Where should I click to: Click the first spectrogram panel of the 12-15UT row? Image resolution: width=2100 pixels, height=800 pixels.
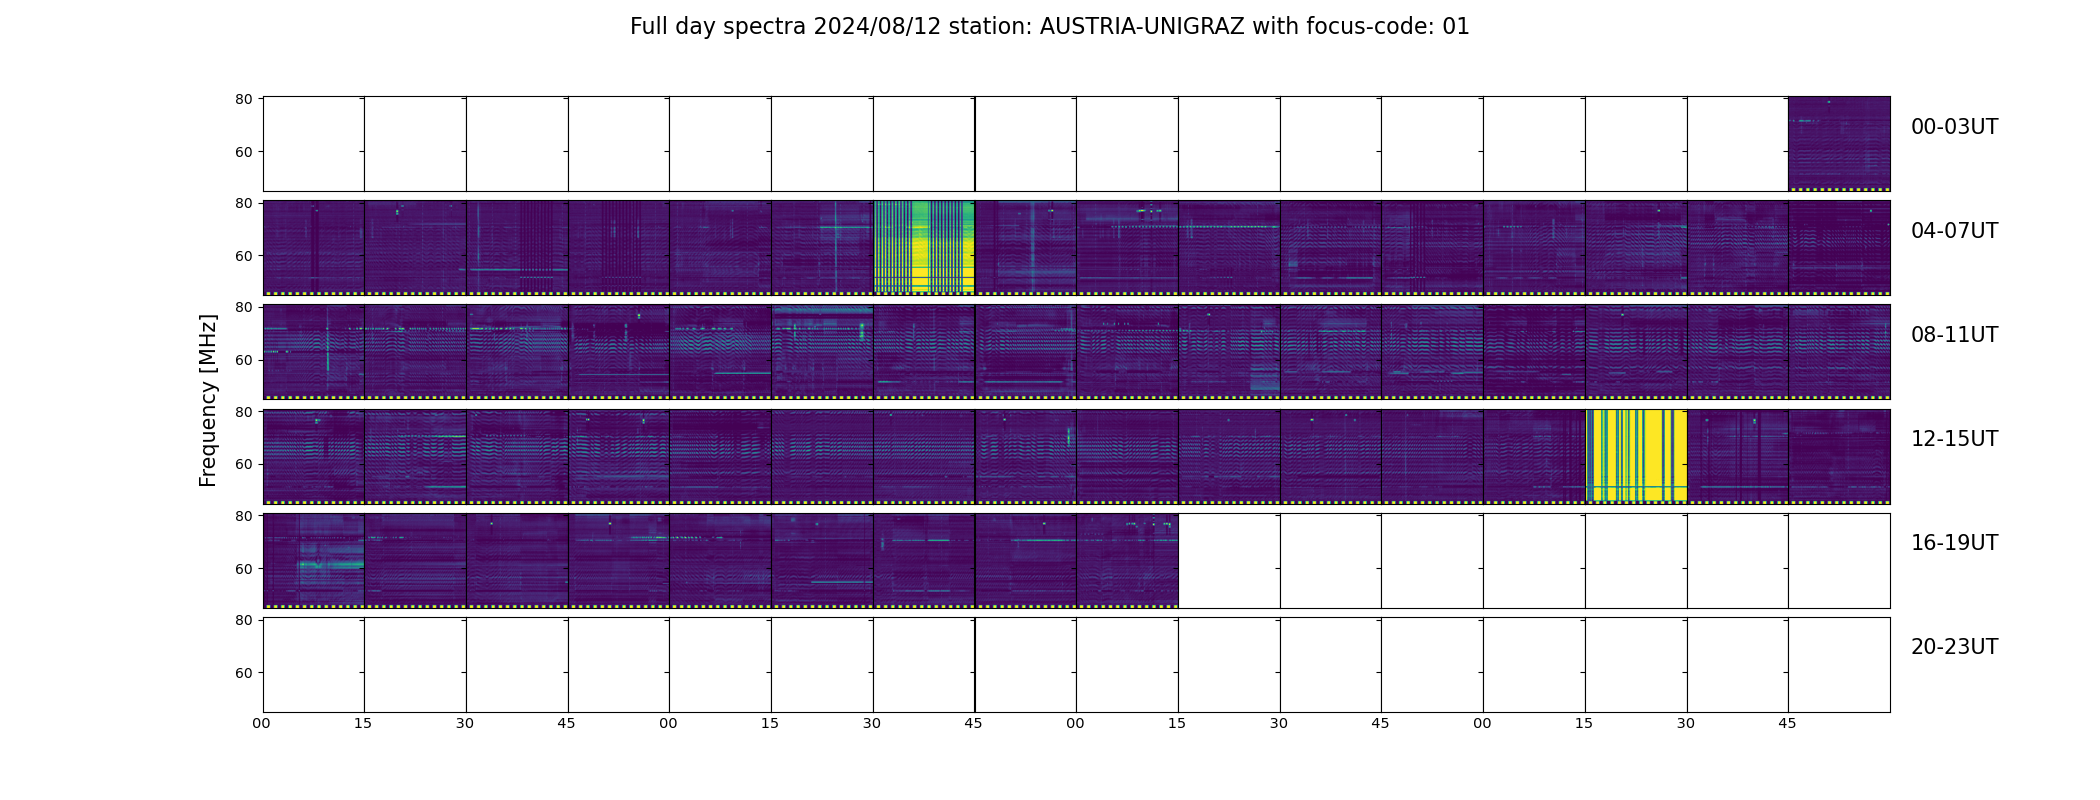coord(314,456)
